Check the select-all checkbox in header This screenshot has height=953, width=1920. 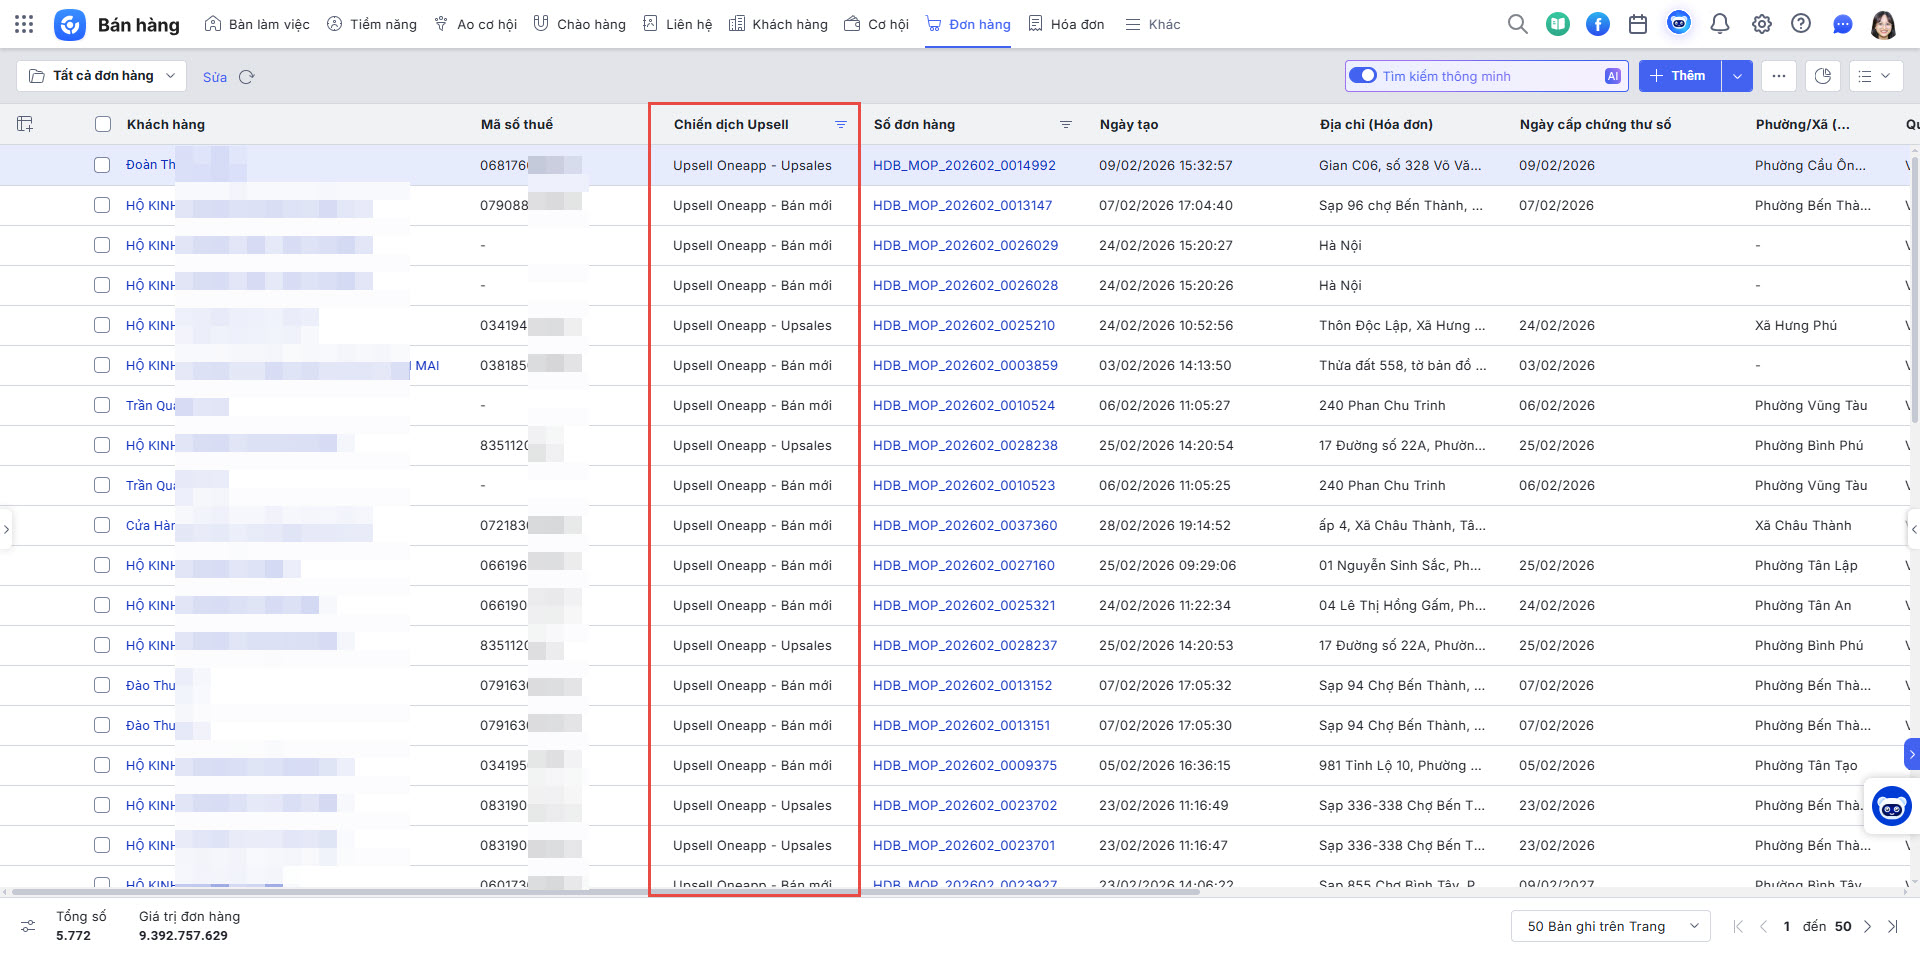click(x=102, y=125)
